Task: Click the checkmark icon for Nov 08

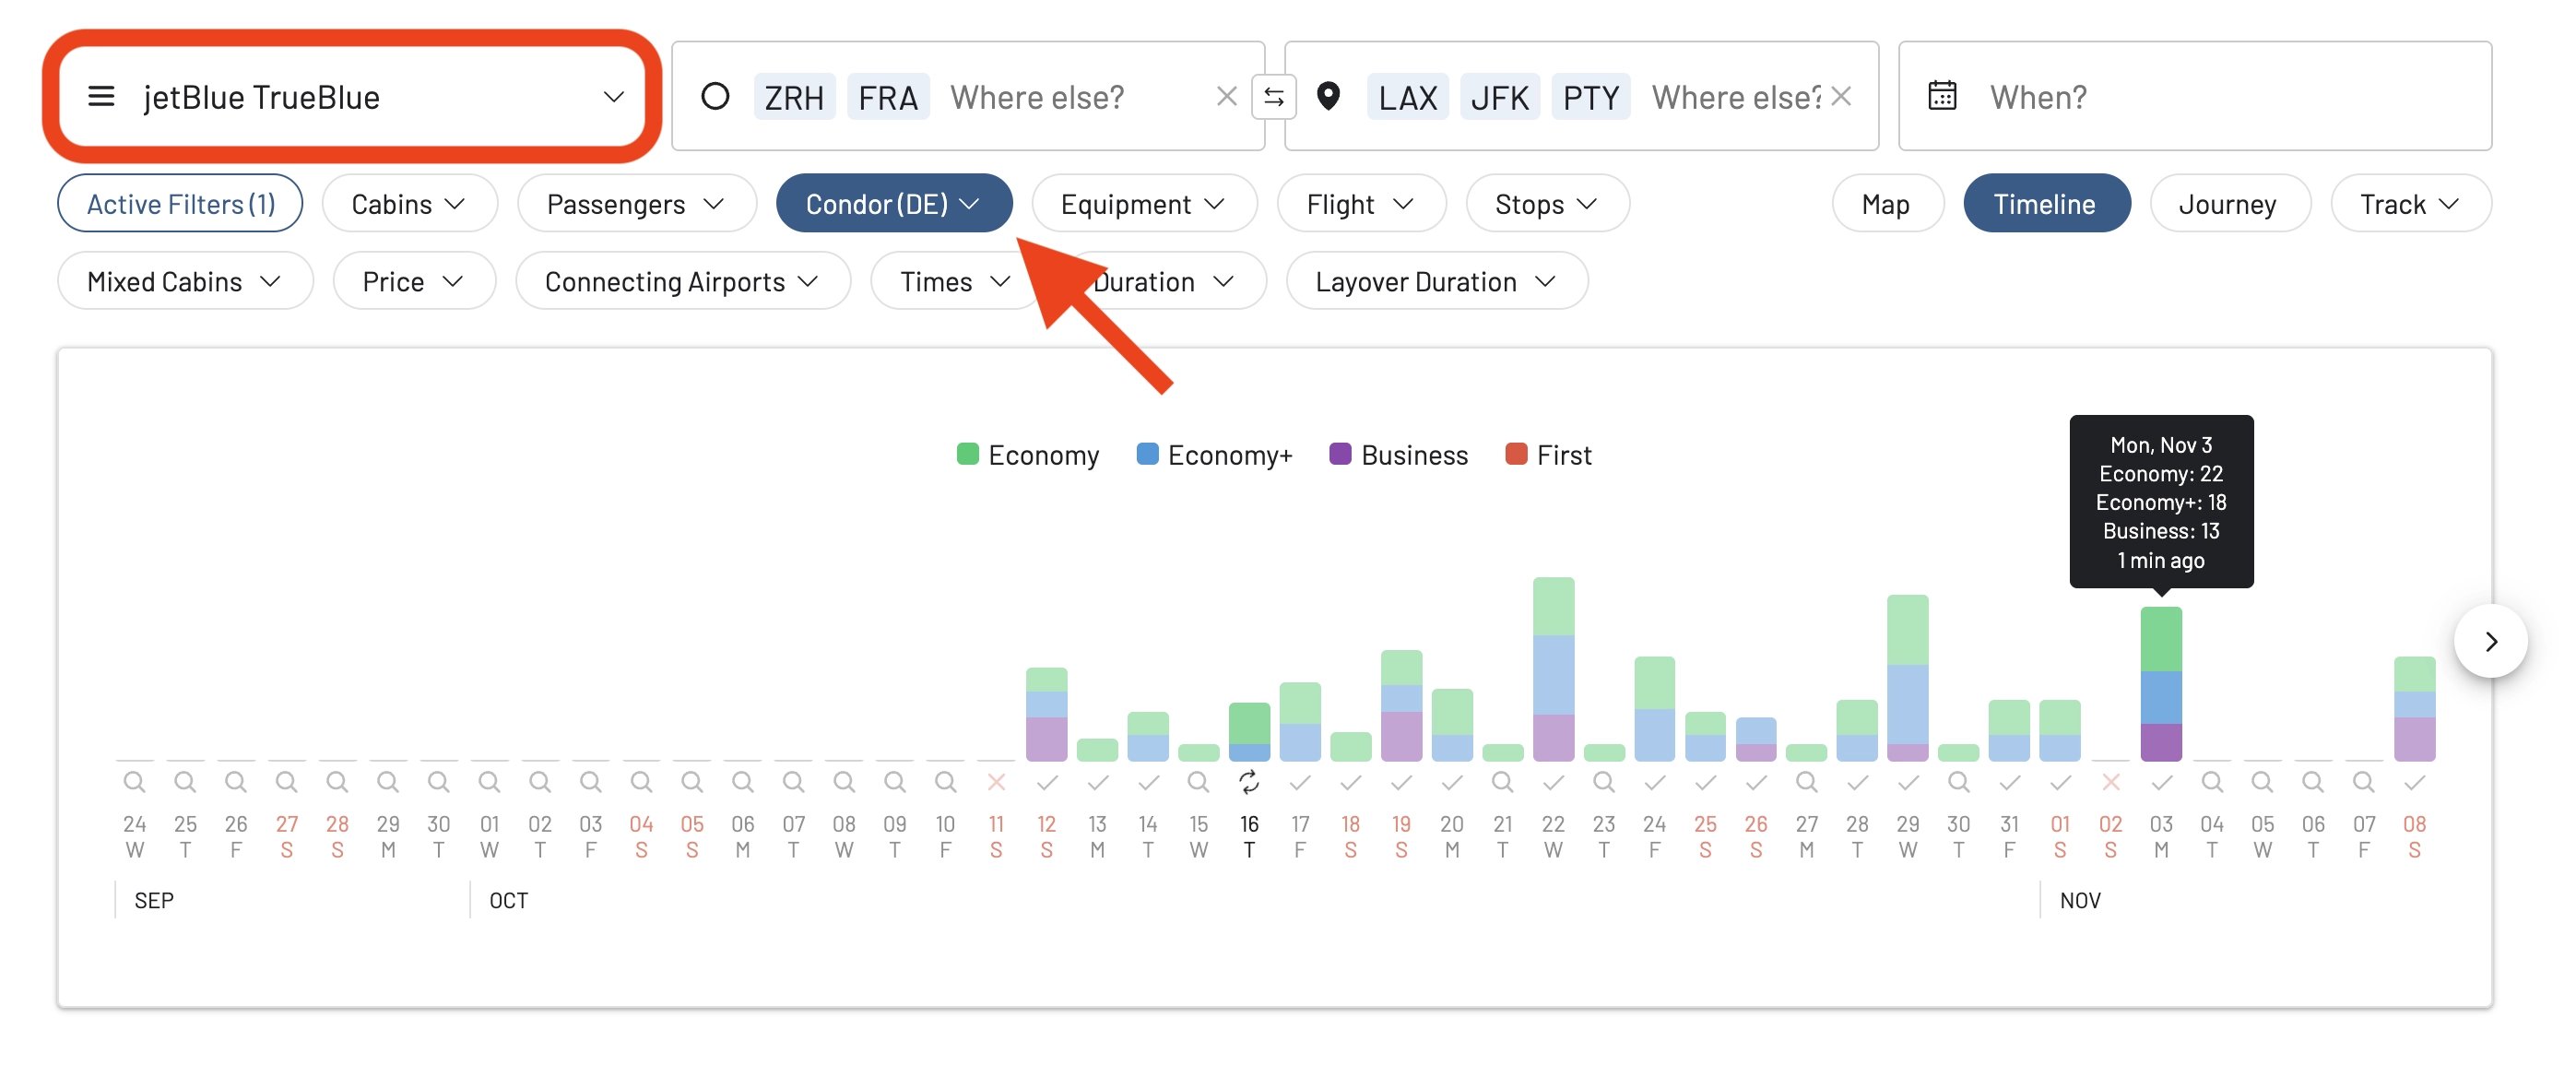Action: 2414,782
